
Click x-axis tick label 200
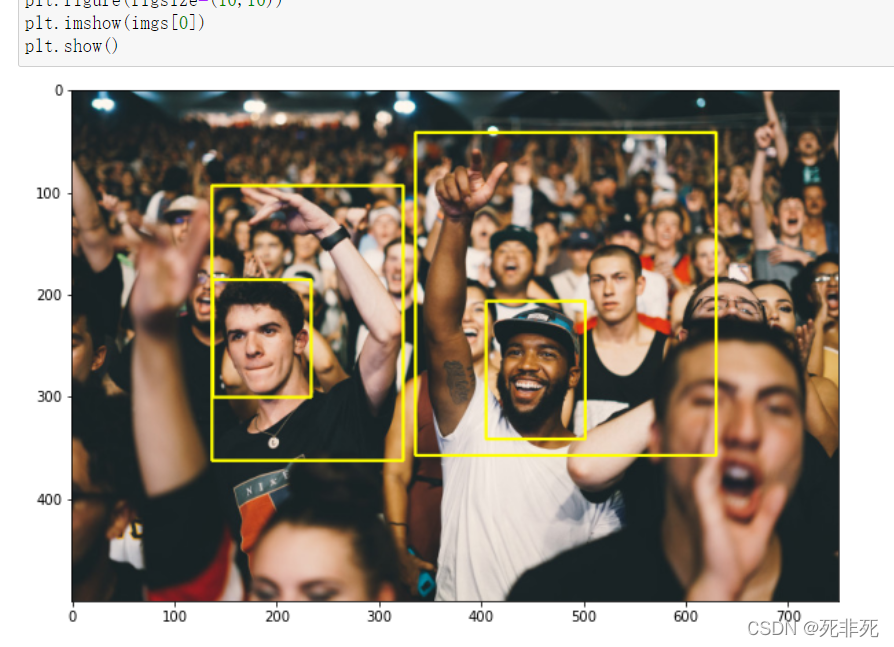(x=277, y=616)
